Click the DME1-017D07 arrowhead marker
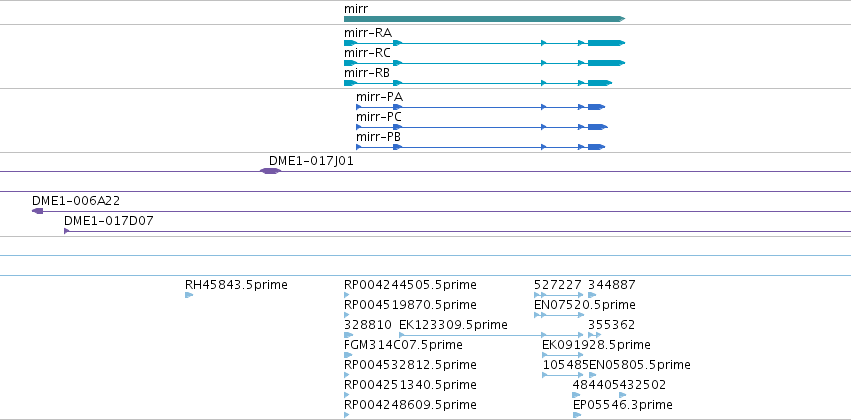Screen dimensions: 851x420 66,231
